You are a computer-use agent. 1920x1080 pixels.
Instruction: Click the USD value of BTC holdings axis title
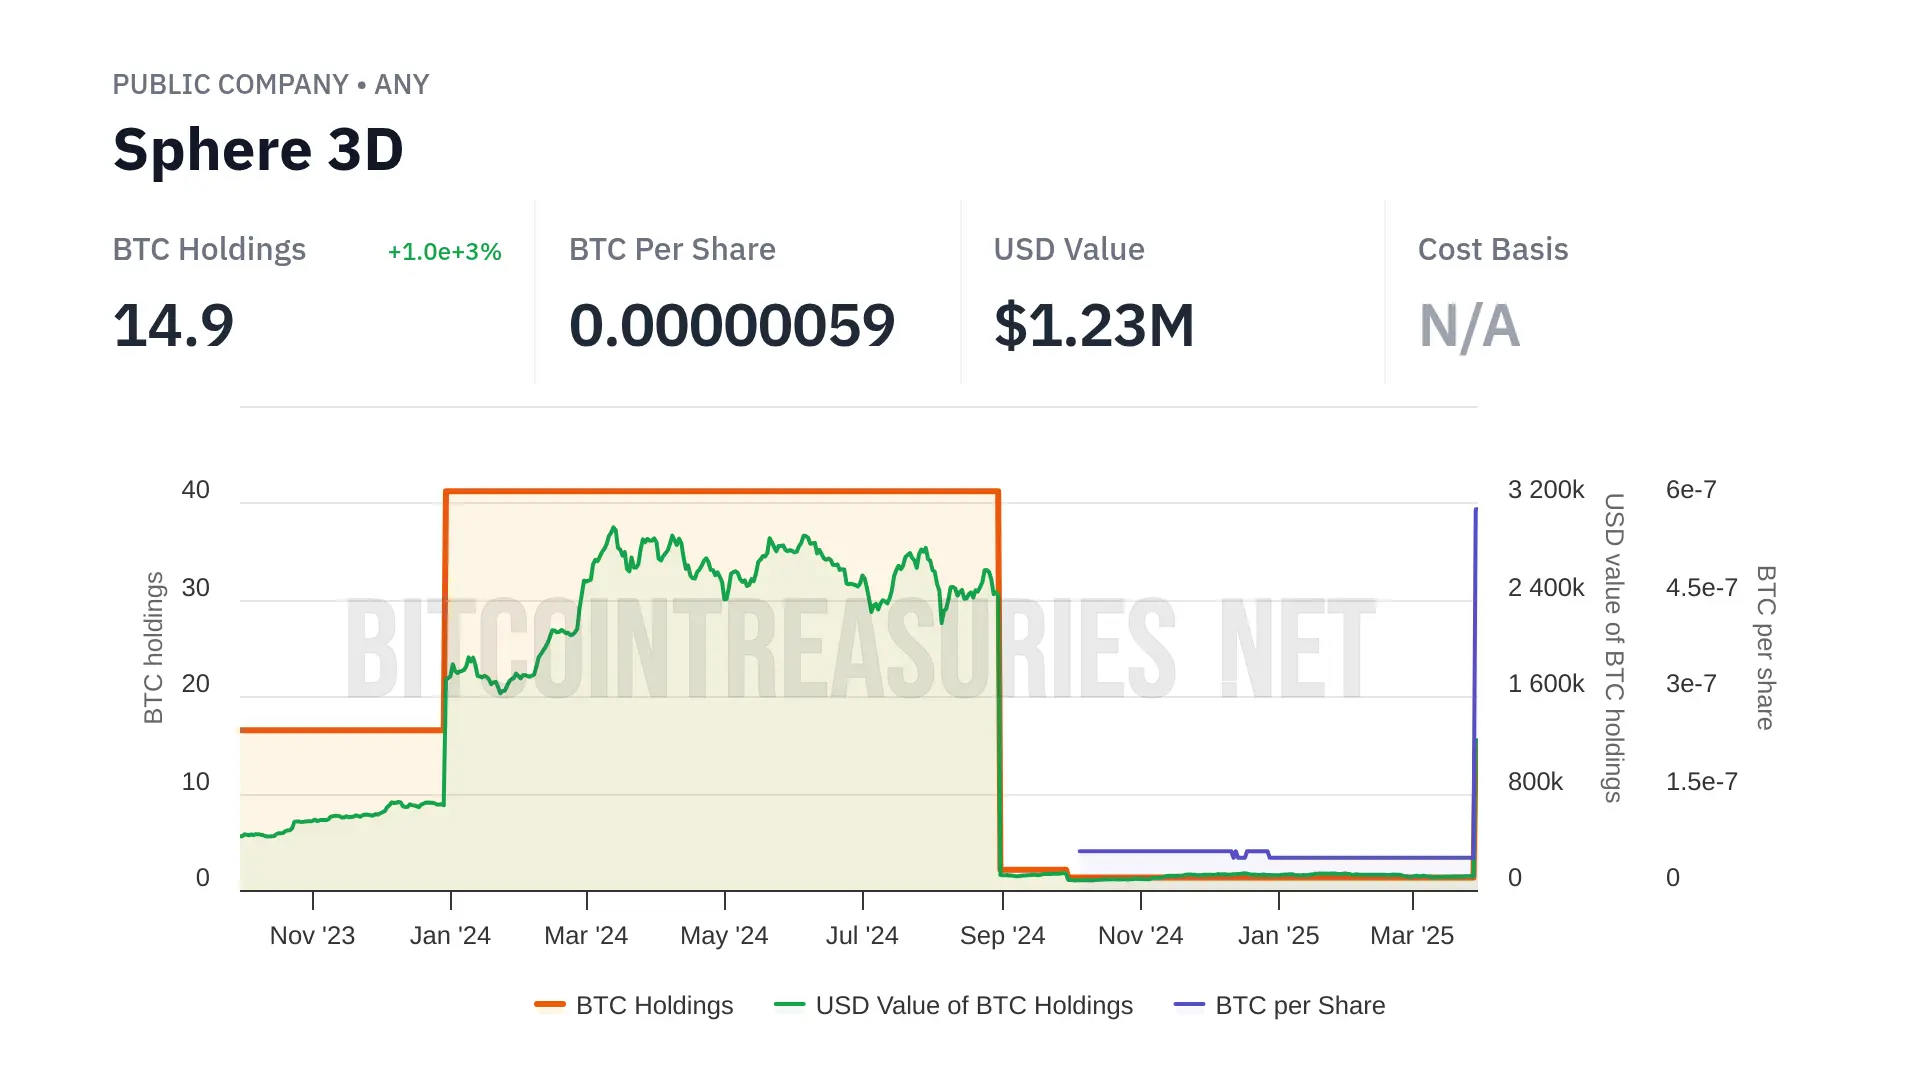pos(1614,647)
